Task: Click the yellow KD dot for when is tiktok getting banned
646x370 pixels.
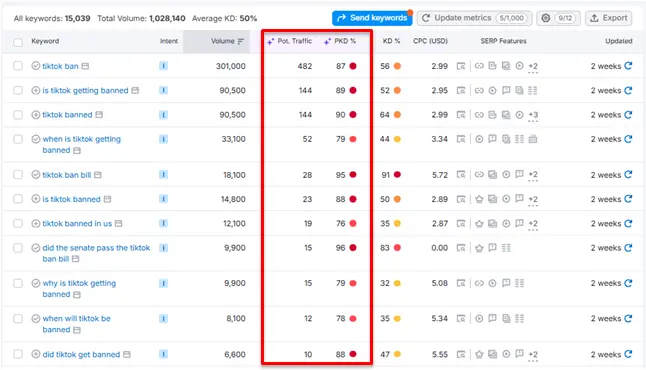Action: (397, 139)
